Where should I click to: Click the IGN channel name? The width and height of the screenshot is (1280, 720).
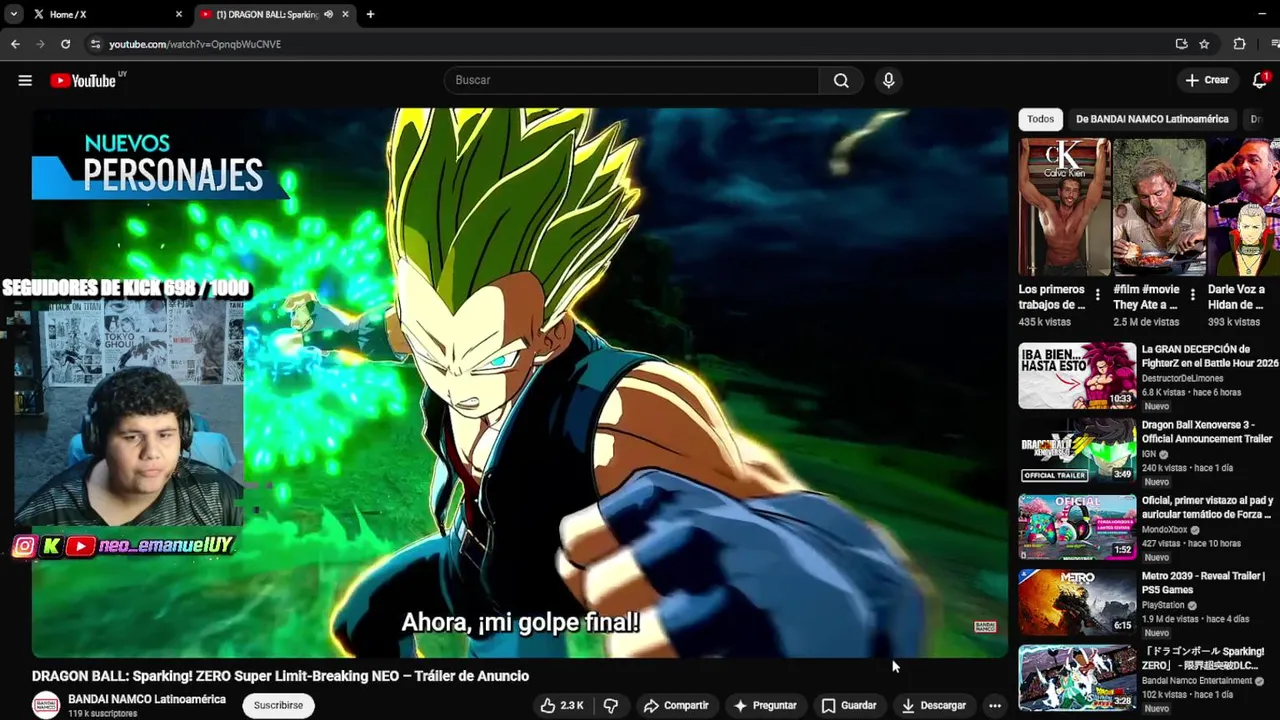click(x=1149, y=454)
